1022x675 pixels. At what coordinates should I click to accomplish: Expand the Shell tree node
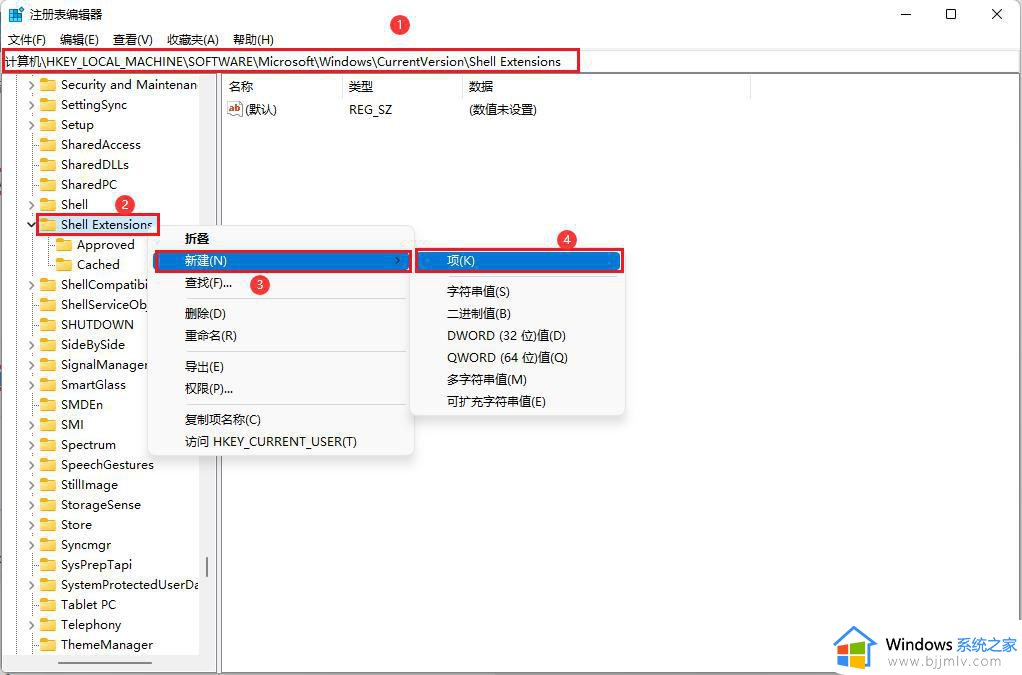[31, 205]
